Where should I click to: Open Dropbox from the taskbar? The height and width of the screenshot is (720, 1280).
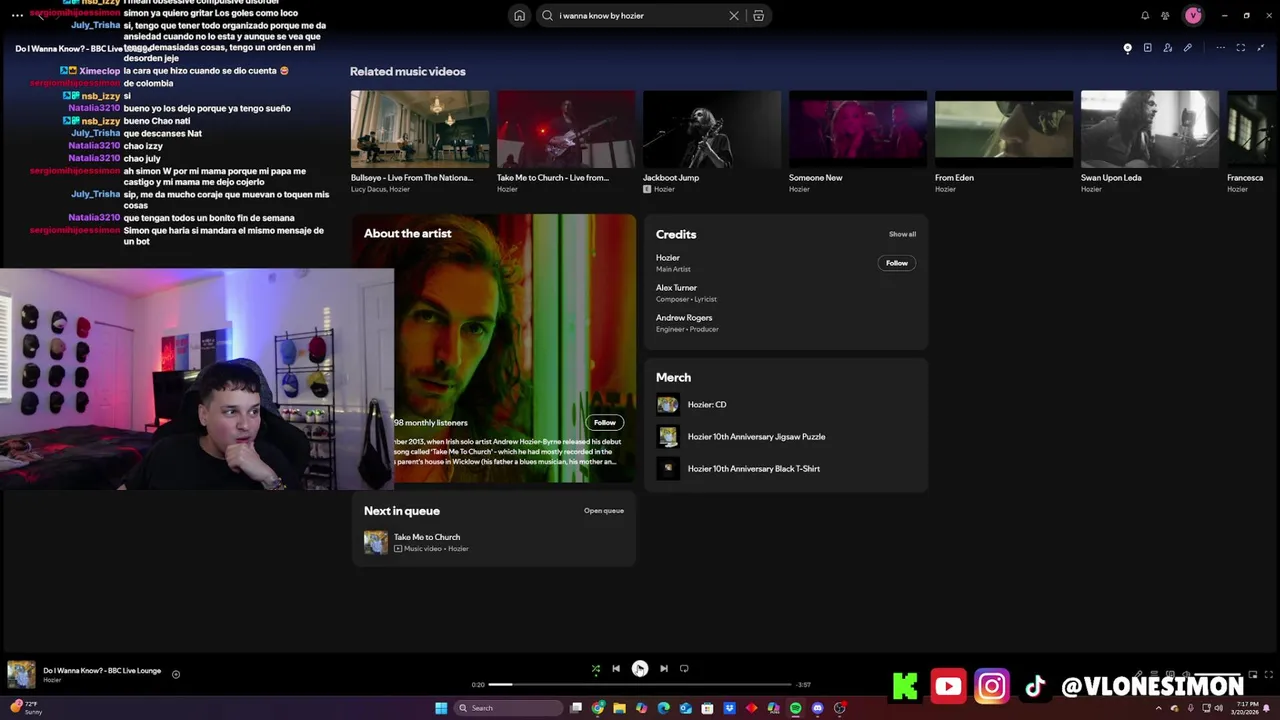pos(730,708)
